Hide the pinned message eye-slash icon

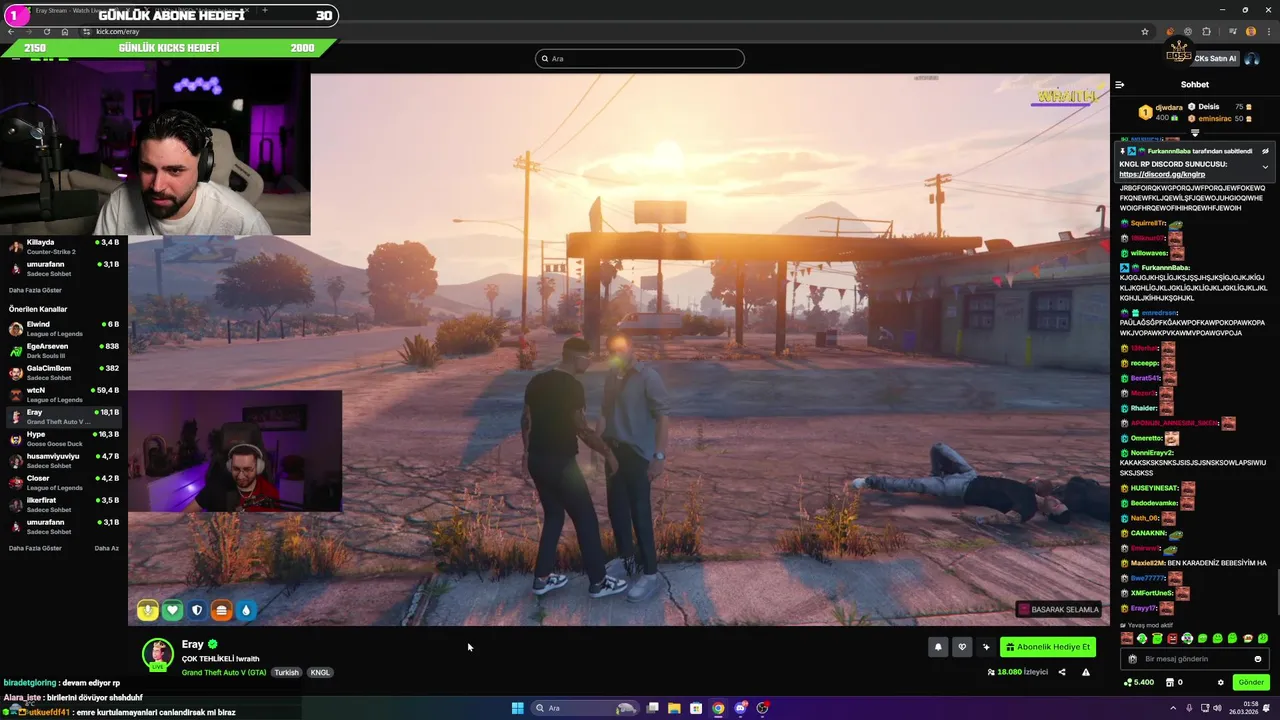(x=1264, y=152)
